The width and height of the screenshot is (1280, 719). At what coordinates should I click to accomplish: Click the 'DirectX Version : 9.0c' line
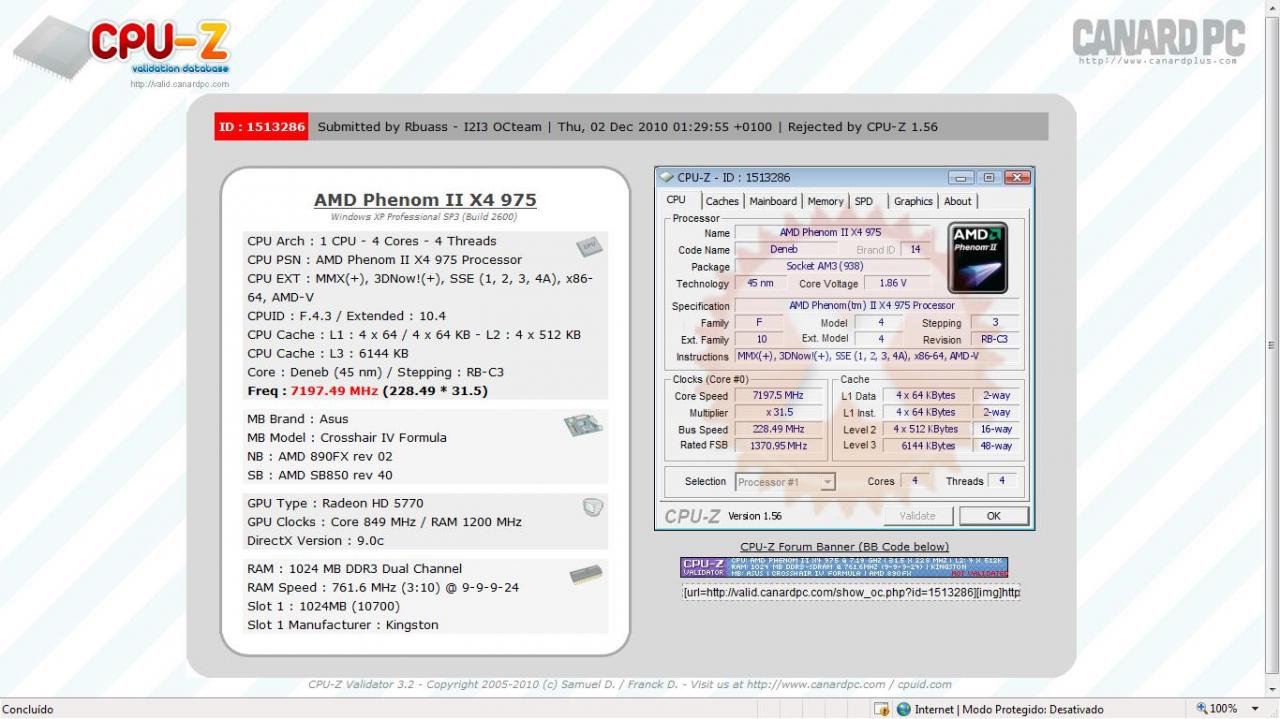point(316,541)
